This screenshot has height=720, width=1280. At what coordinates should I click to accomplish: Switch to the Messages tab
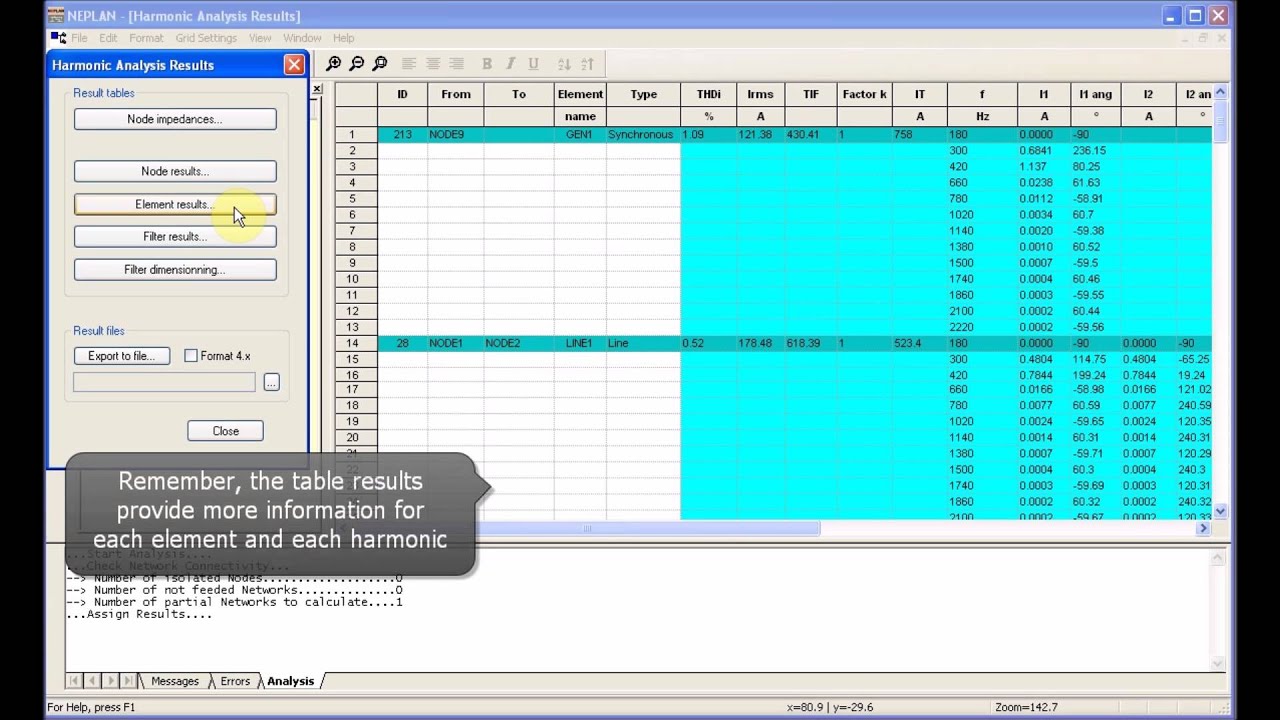click(x=175, y=681)
